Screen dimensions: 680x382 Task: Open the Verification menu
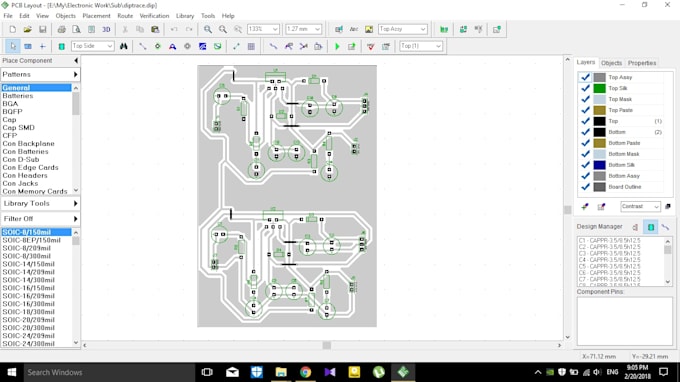pyautogui.click(x=154, y=16)
